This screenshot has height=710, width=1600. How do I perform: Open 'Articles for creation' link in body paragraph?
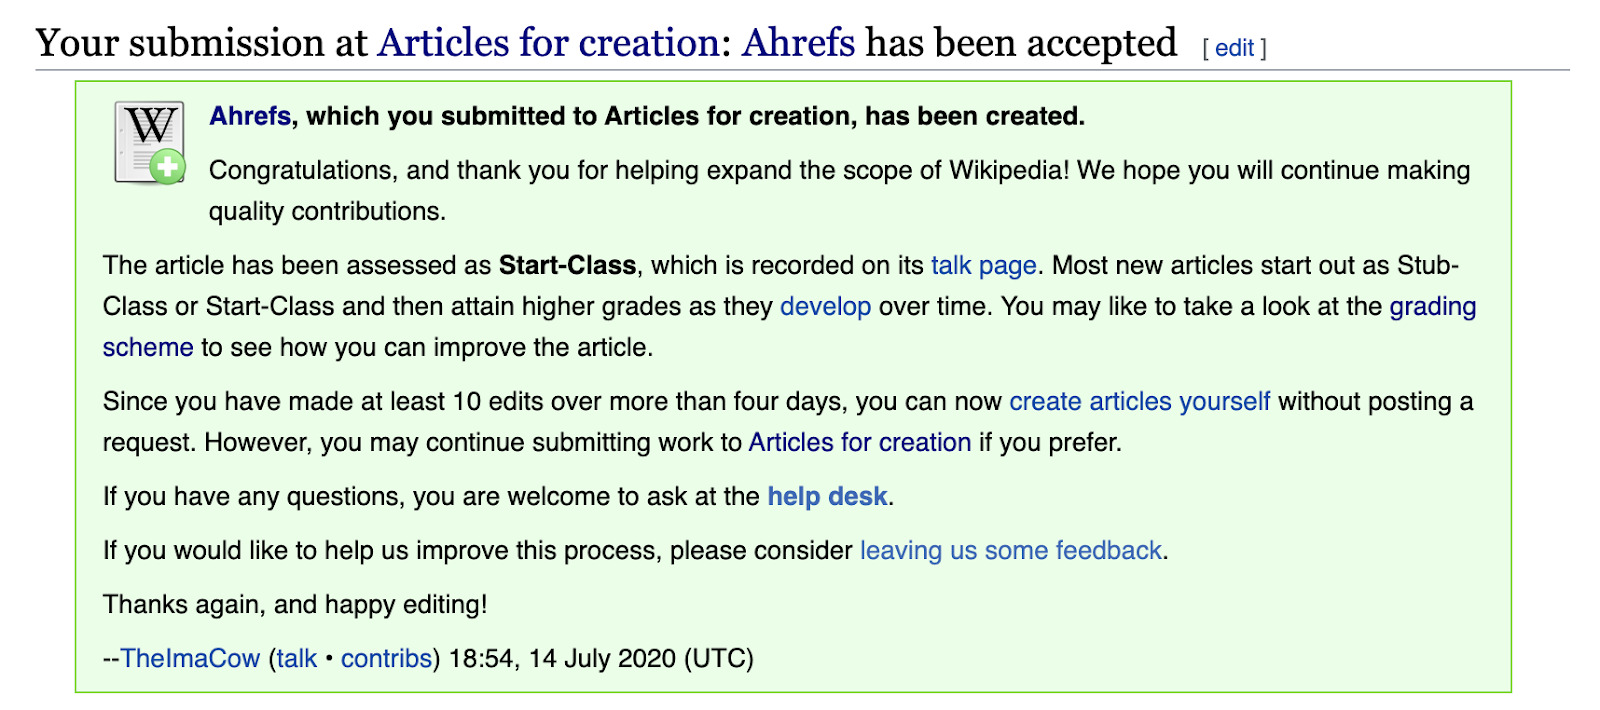tap(859, 442)
